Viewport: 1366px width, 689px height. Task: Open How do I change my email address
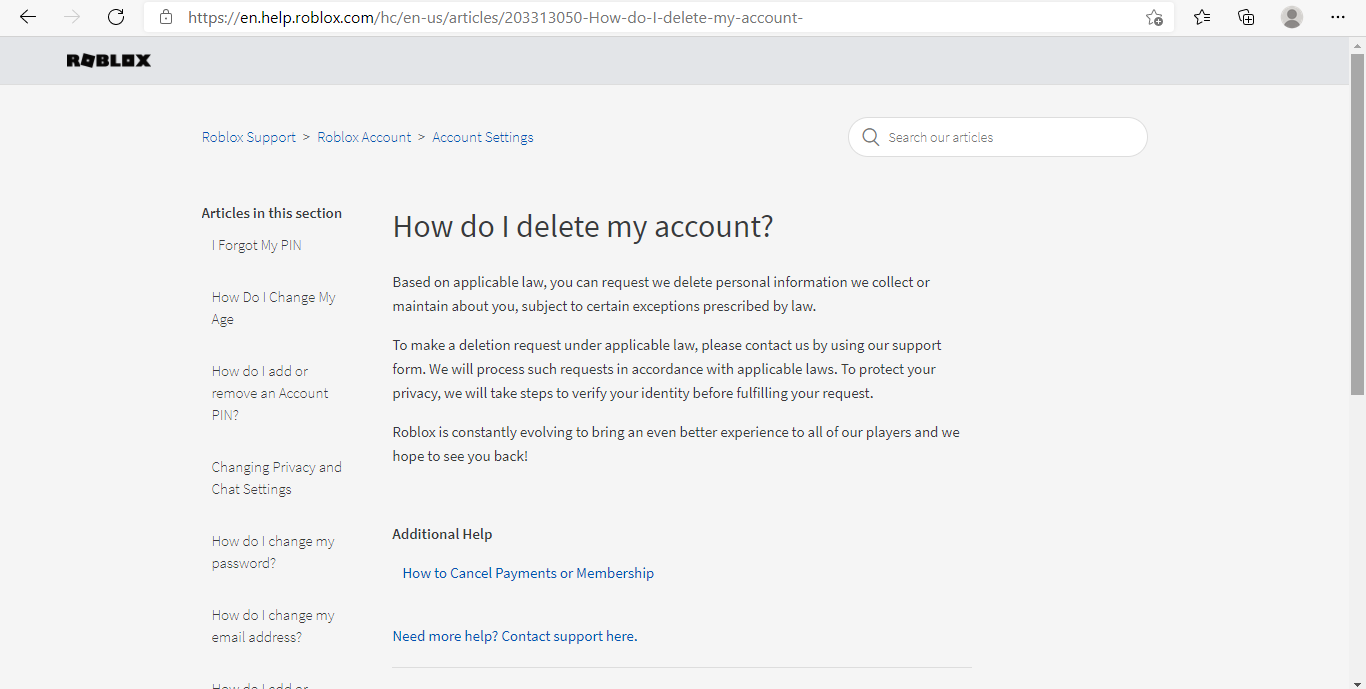click(x=273, y=626)
